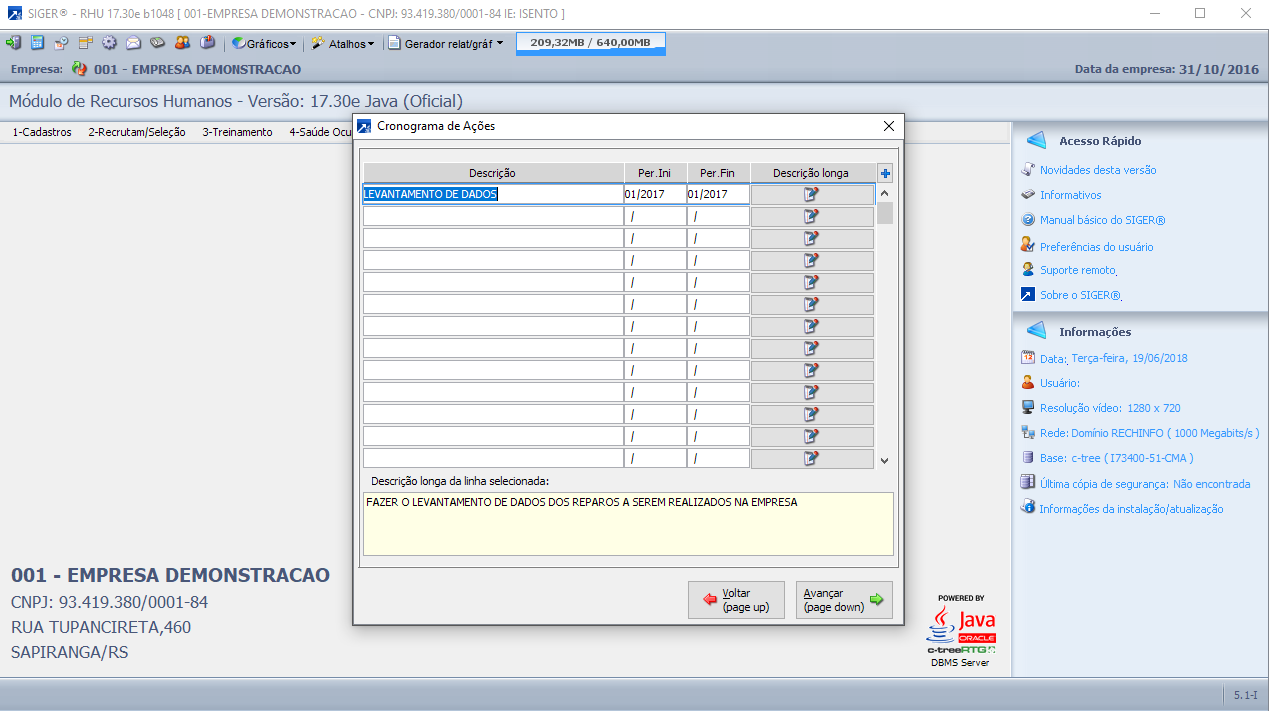
Task: Click the Avançar (page down) button
Action: point(844,600)
